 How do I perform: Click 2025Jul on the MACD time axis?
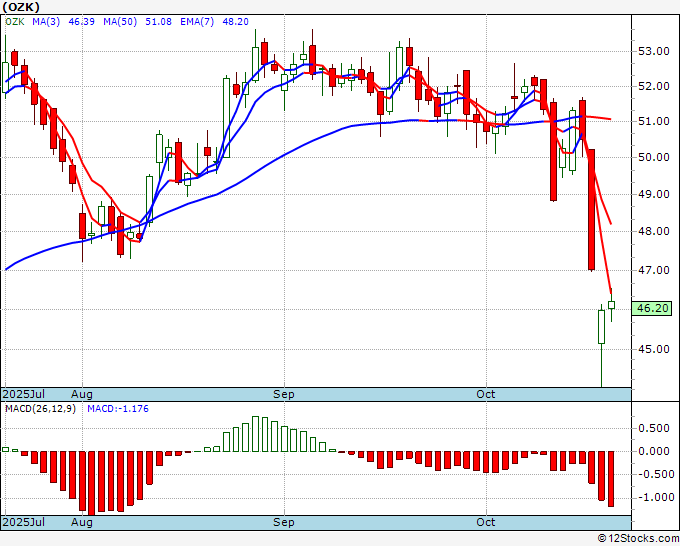coord(24,522)
